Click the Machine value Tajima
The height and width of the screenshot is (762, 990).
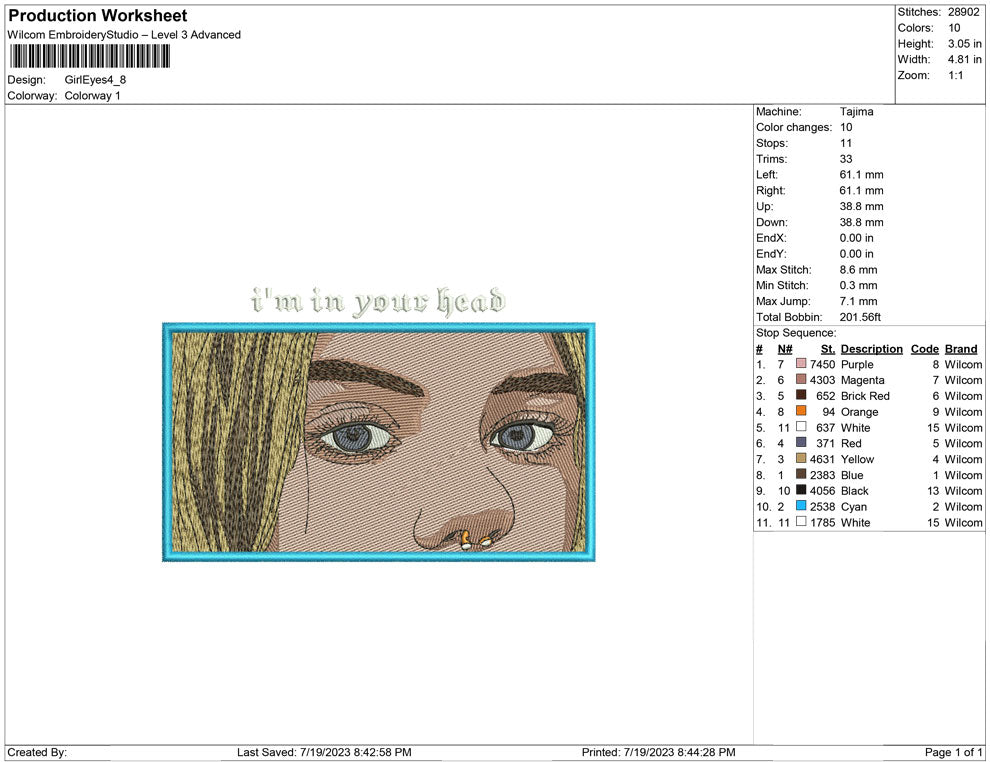(855, 111)
